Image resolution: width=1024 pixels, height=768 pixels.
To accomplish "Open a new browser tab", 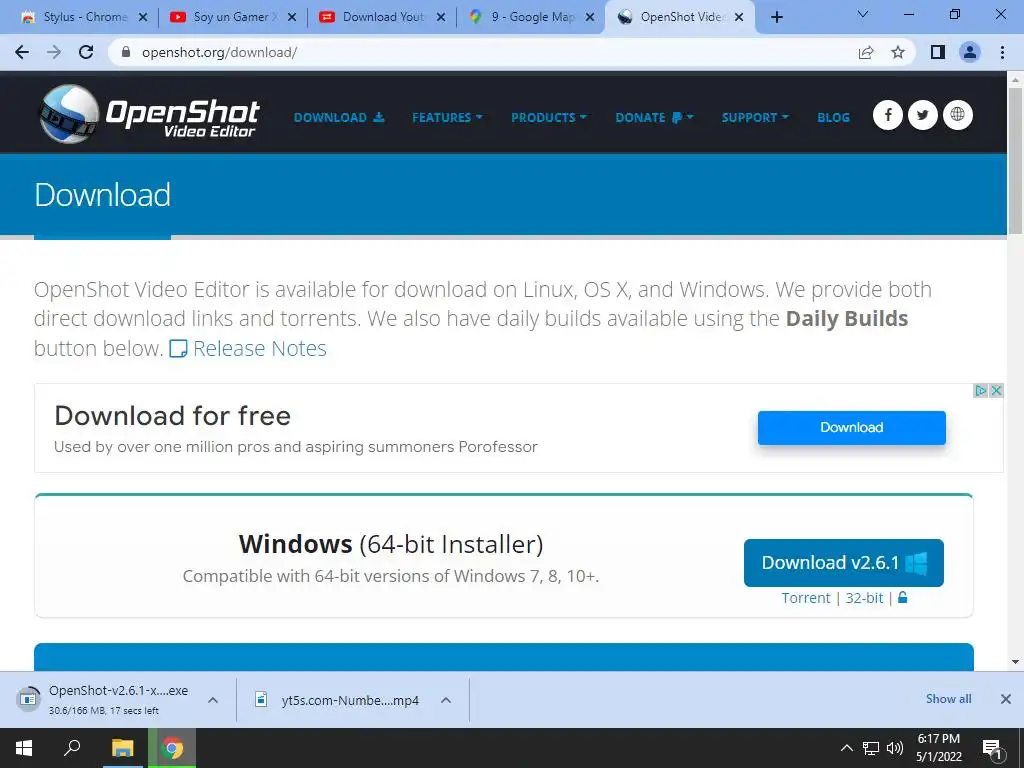I will point(776,17).
